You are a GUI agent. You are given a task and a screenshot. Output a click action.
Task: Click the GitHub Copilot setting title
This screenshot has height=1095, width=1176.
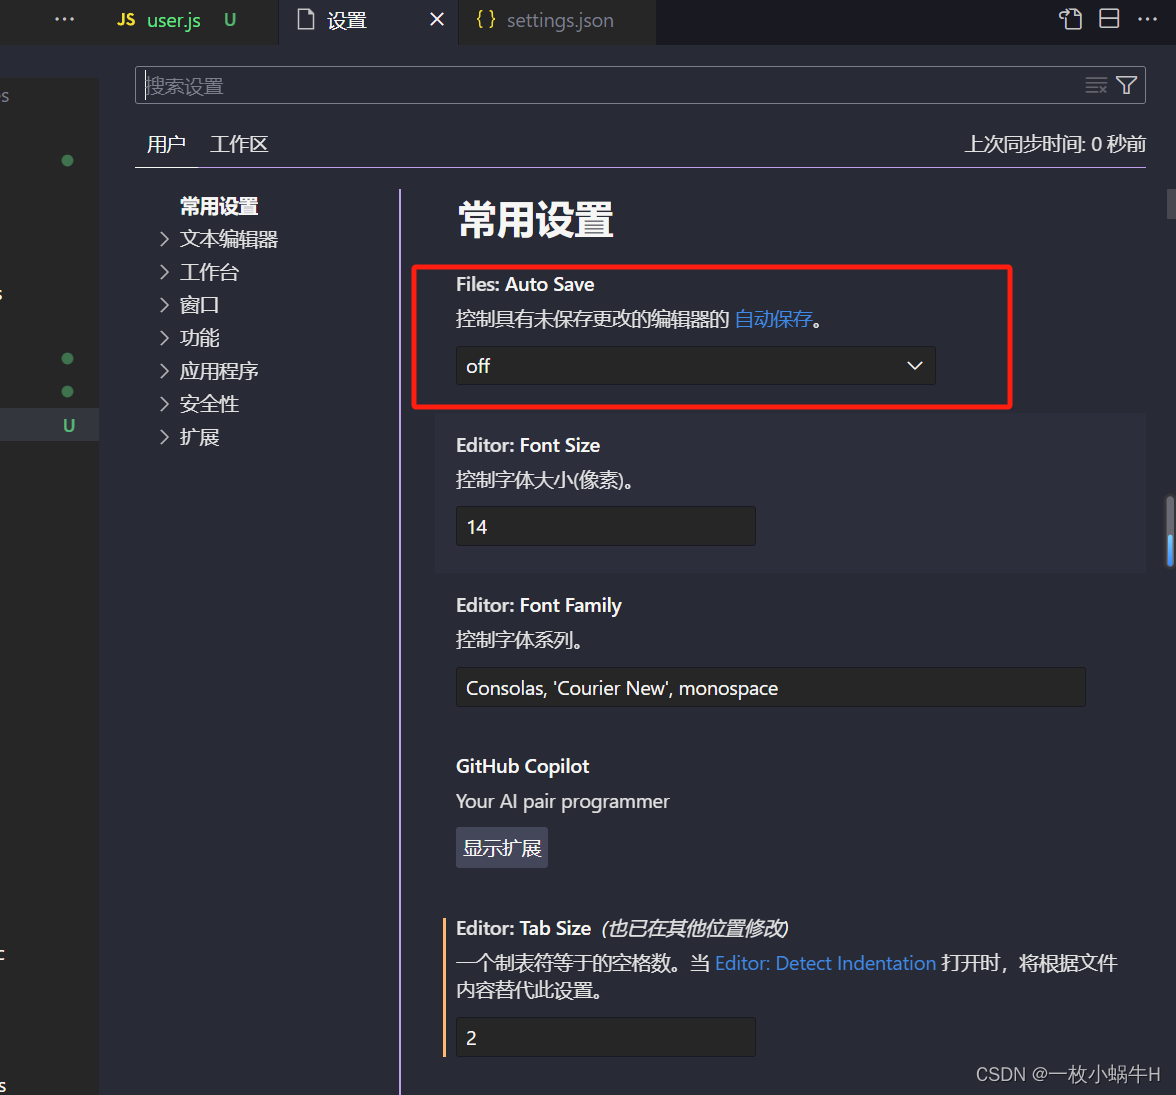[522, 766]
